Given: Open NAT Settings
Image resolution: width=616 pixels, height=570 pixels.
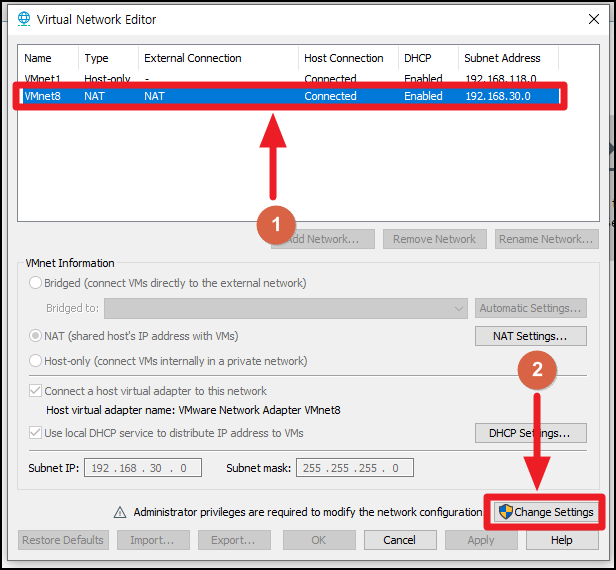Looking at the screenshot, I should (531, 336).
